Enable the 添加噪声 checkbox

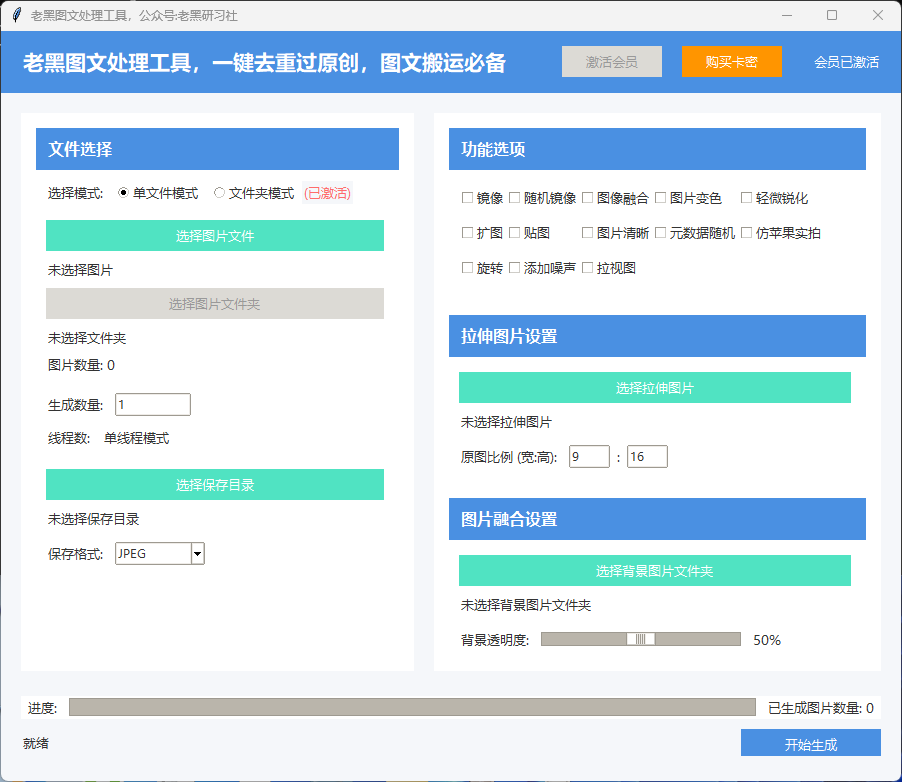(x=515, y=268)
